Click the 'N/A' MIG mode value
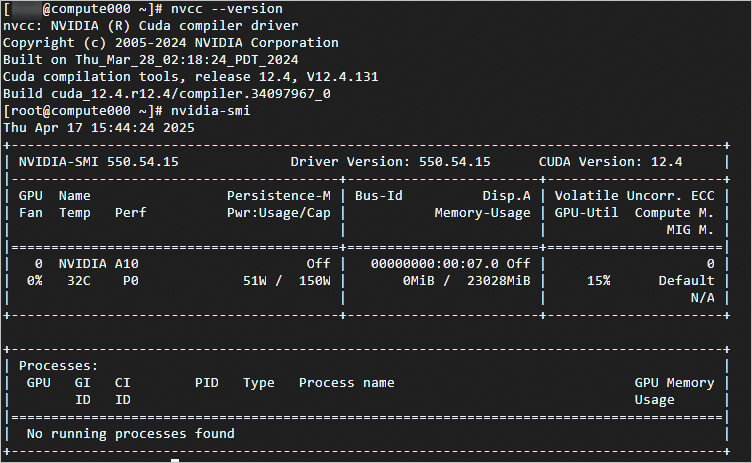Viewport: 752px width, 463px height. point(702,298)
